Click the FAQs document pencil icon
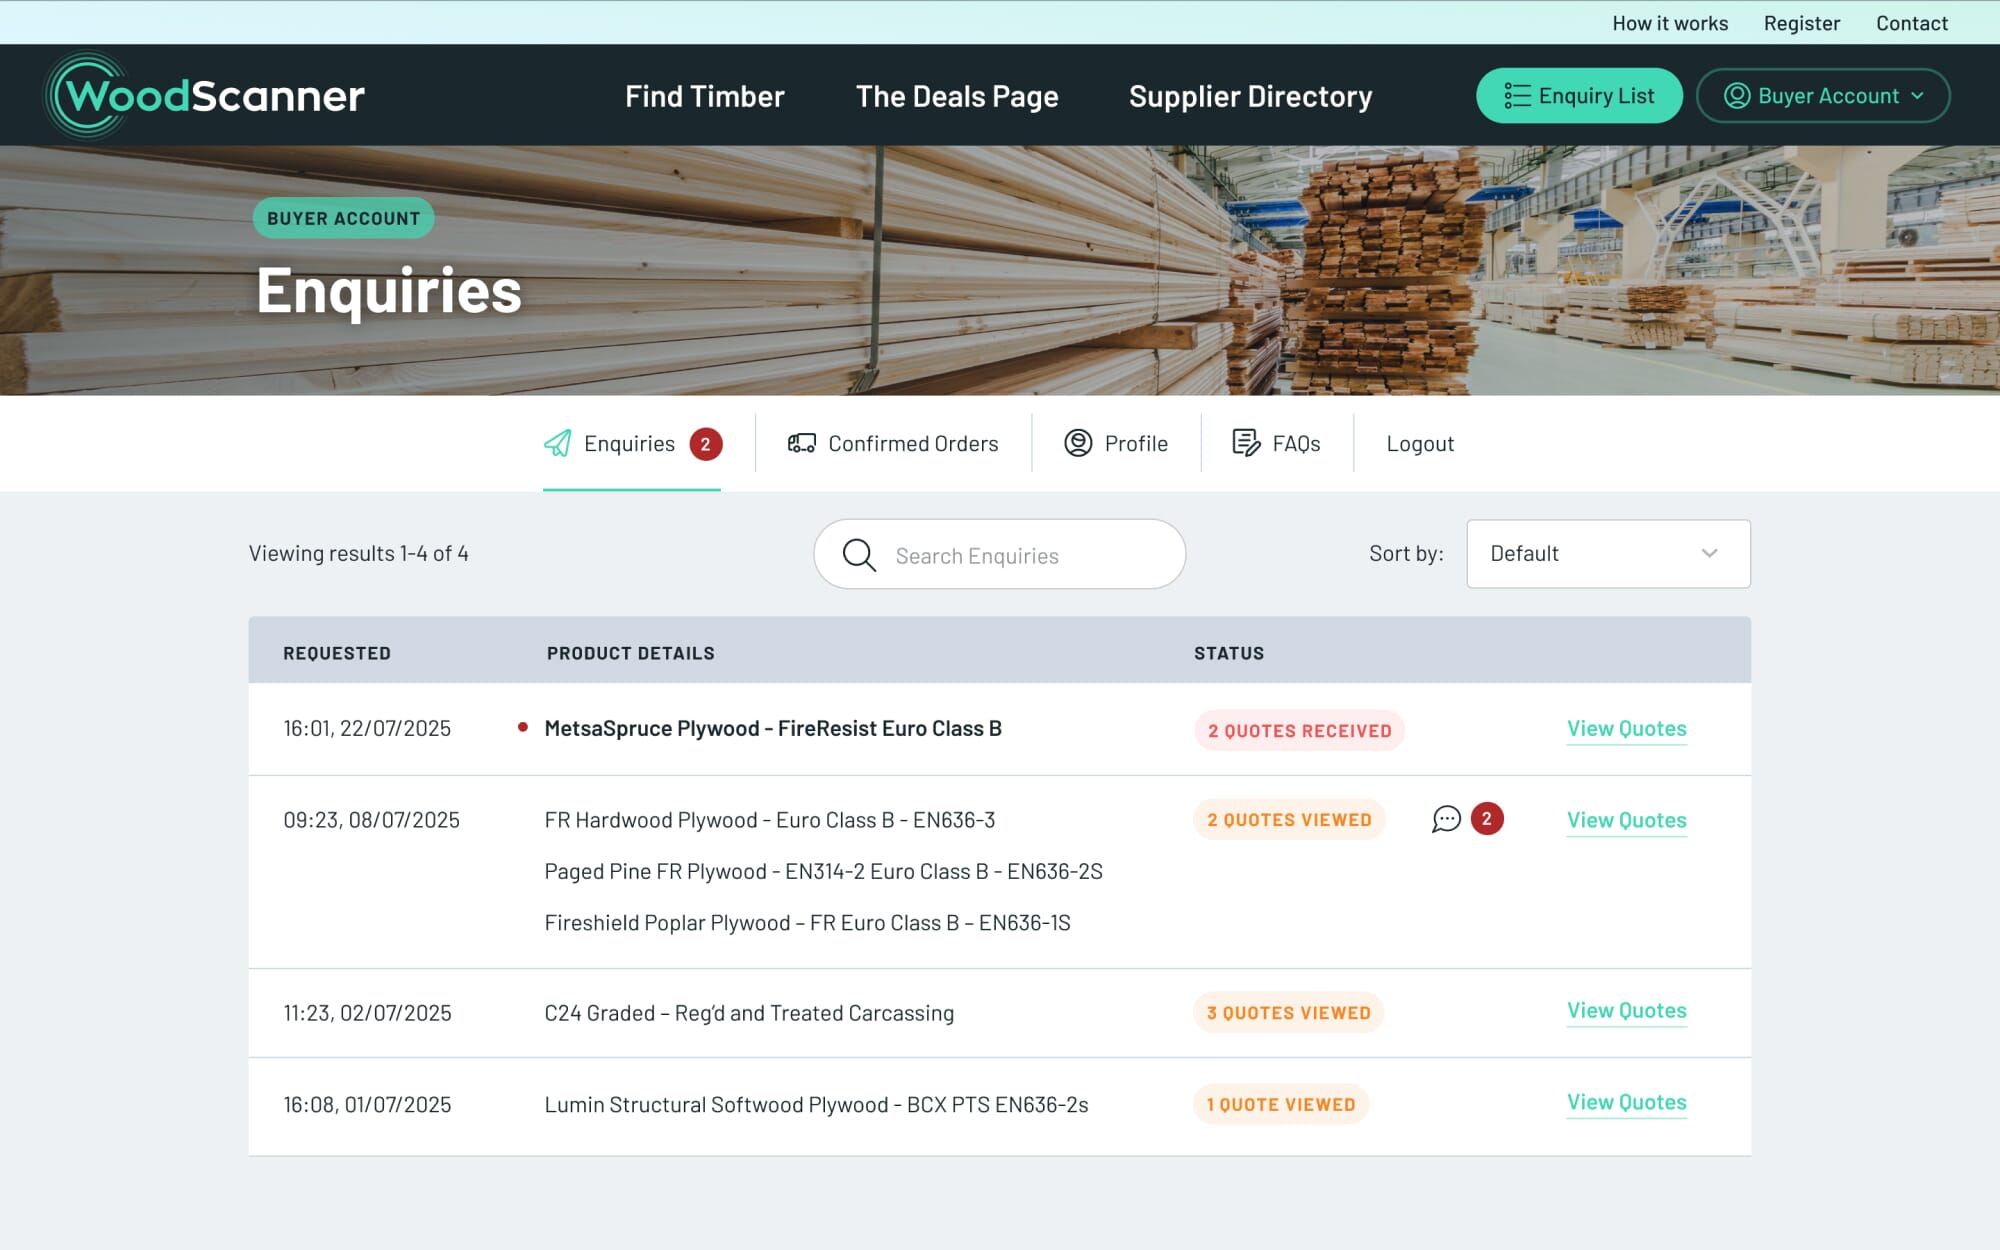 point(1246,443)
